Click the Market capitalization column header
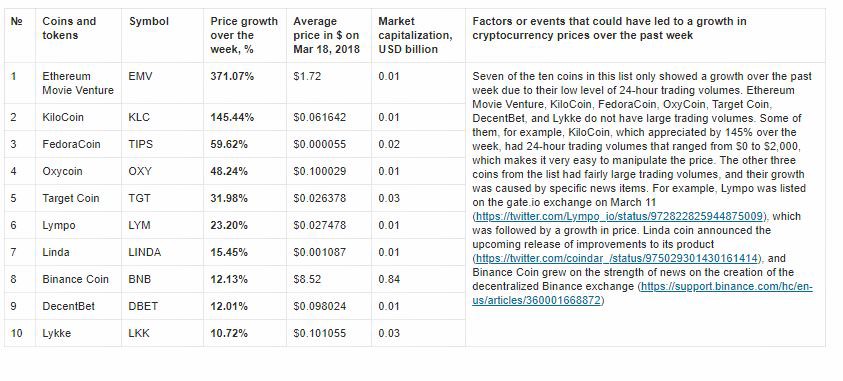843x381 pixels. [415, 35]
